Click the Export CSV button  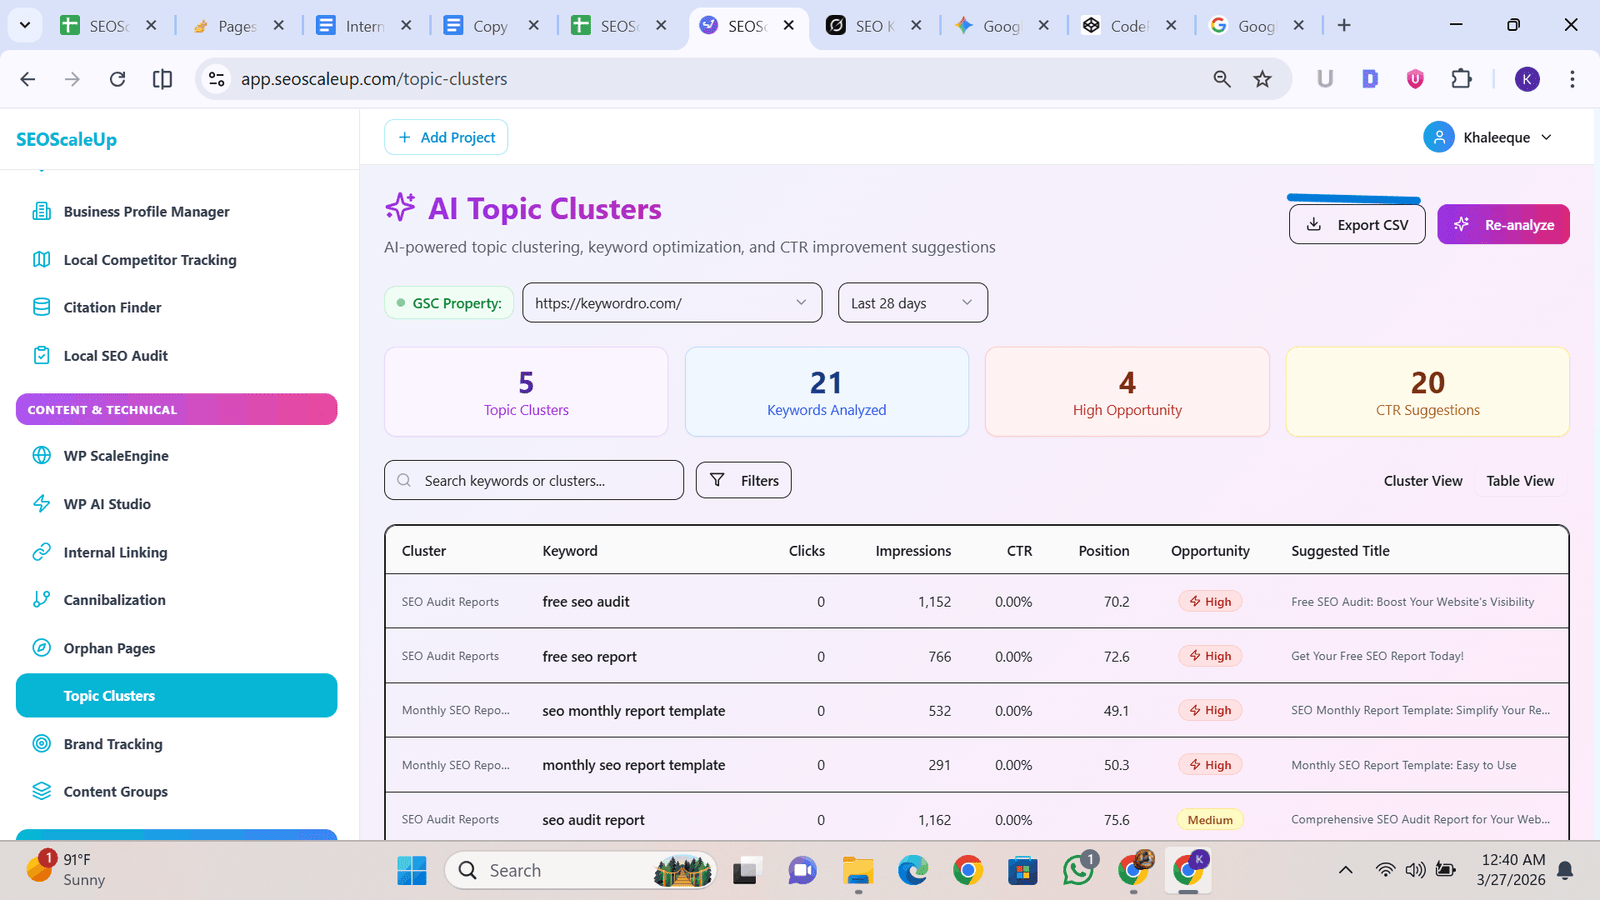click(1356, 224)
